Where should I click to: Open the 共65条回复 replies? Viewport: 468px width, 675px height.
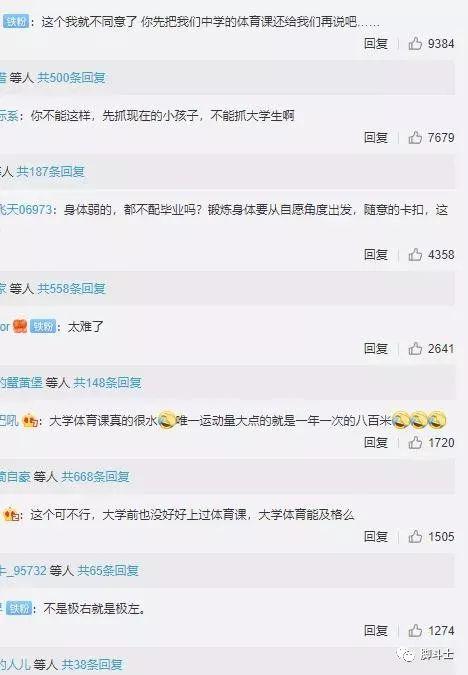(x=108, y=571)
